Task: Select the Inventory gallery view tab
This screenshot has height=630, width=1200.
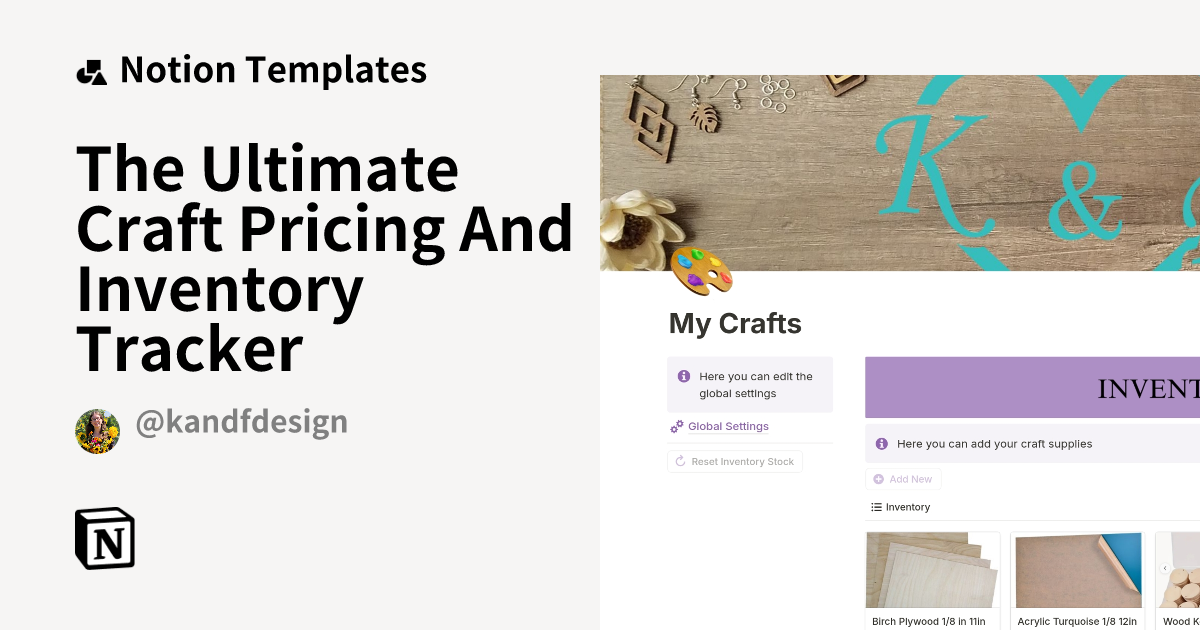Action: pos(900,507)
